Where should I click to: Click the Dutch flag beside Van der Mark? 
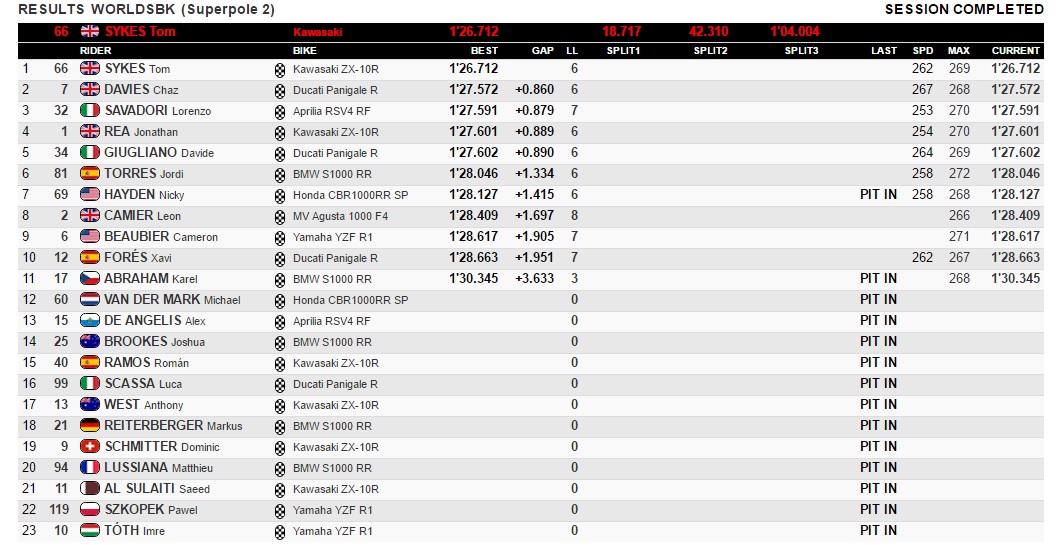tap(90, 300)
